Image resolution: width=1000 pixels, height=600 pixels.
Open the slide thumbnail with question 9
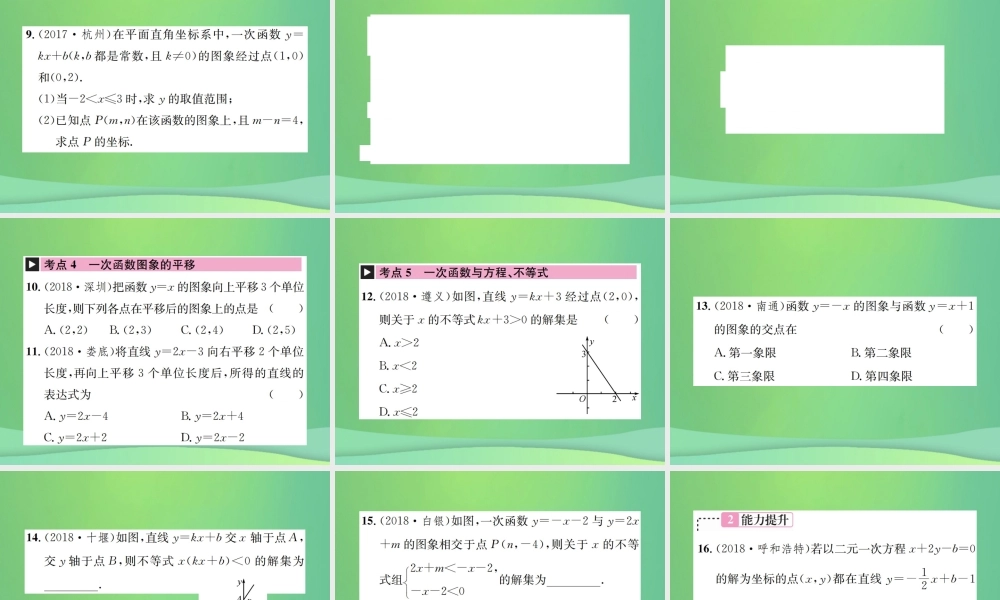coord(165,105)
